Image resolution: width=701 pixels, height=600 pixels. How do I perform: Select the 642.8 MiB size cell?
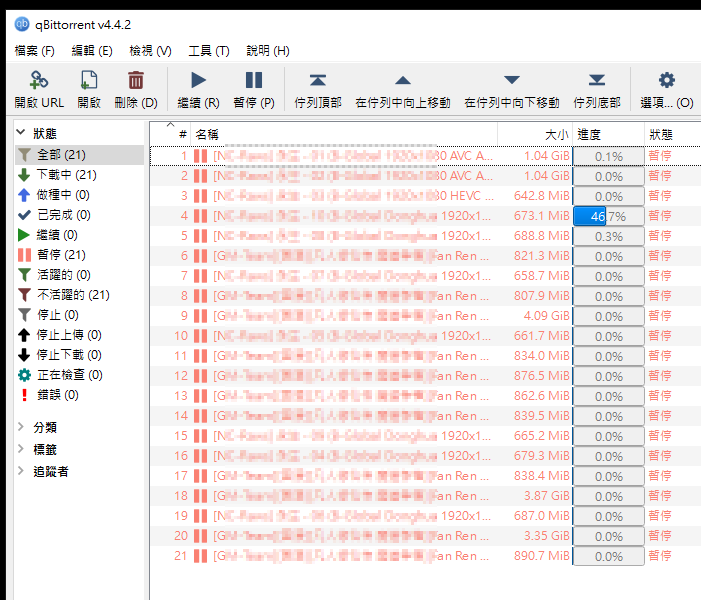542,195
